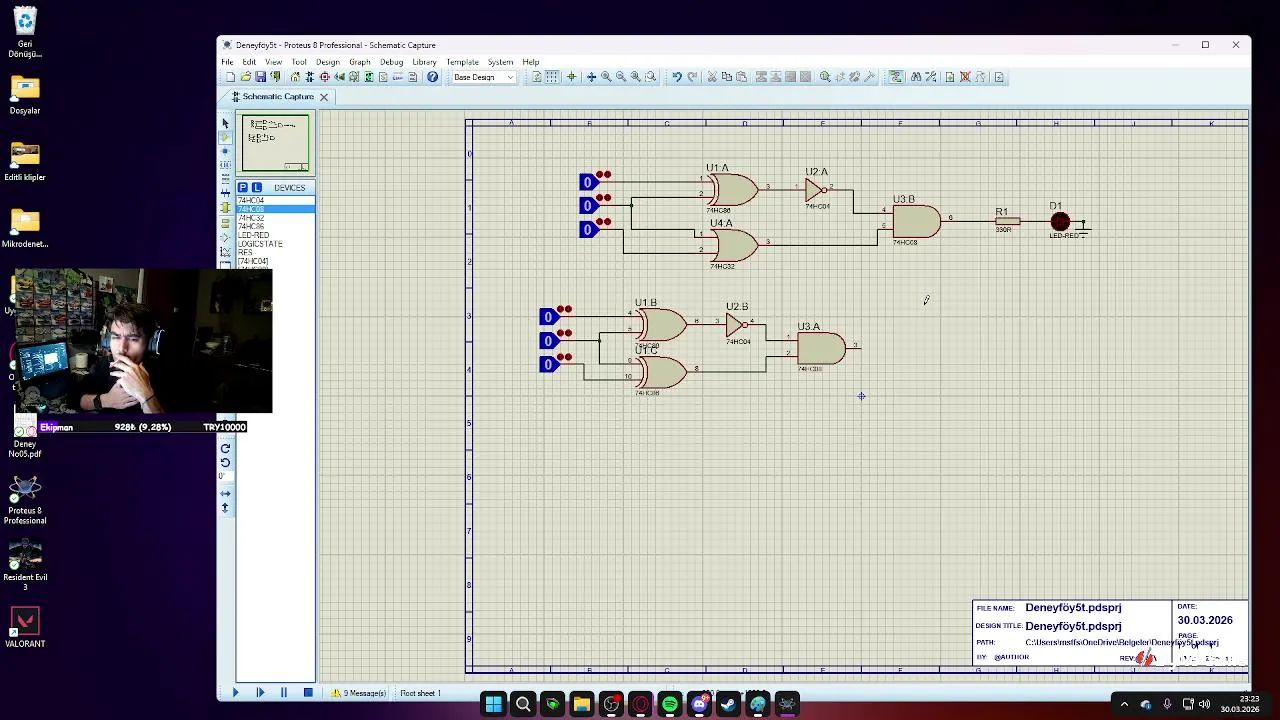Select LOGICSTATE in the devices list
Viewport: 1280px width, 720px height.
260,244
